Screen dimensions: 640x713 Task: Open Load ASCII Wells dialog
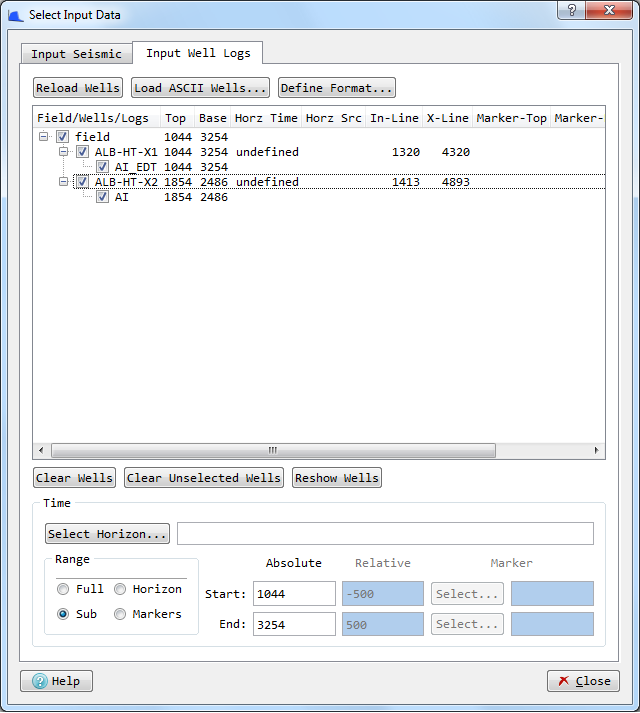point(200,88)
